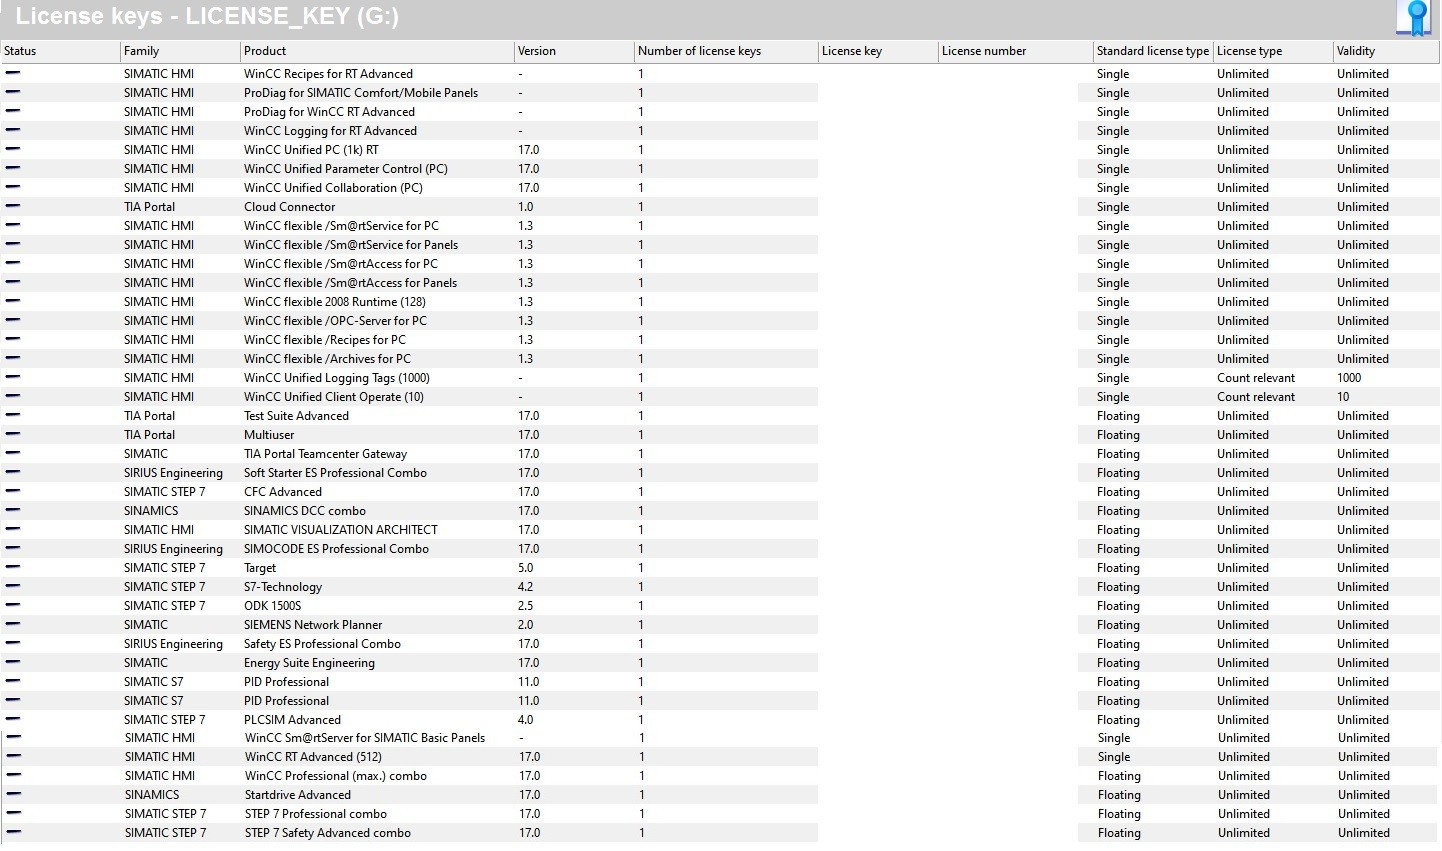The width and height of the screenshot is (1442, 851).
Task: Click SIMATIC VISUALIZATION ARCHITECT product name
Action: [341, 530]
